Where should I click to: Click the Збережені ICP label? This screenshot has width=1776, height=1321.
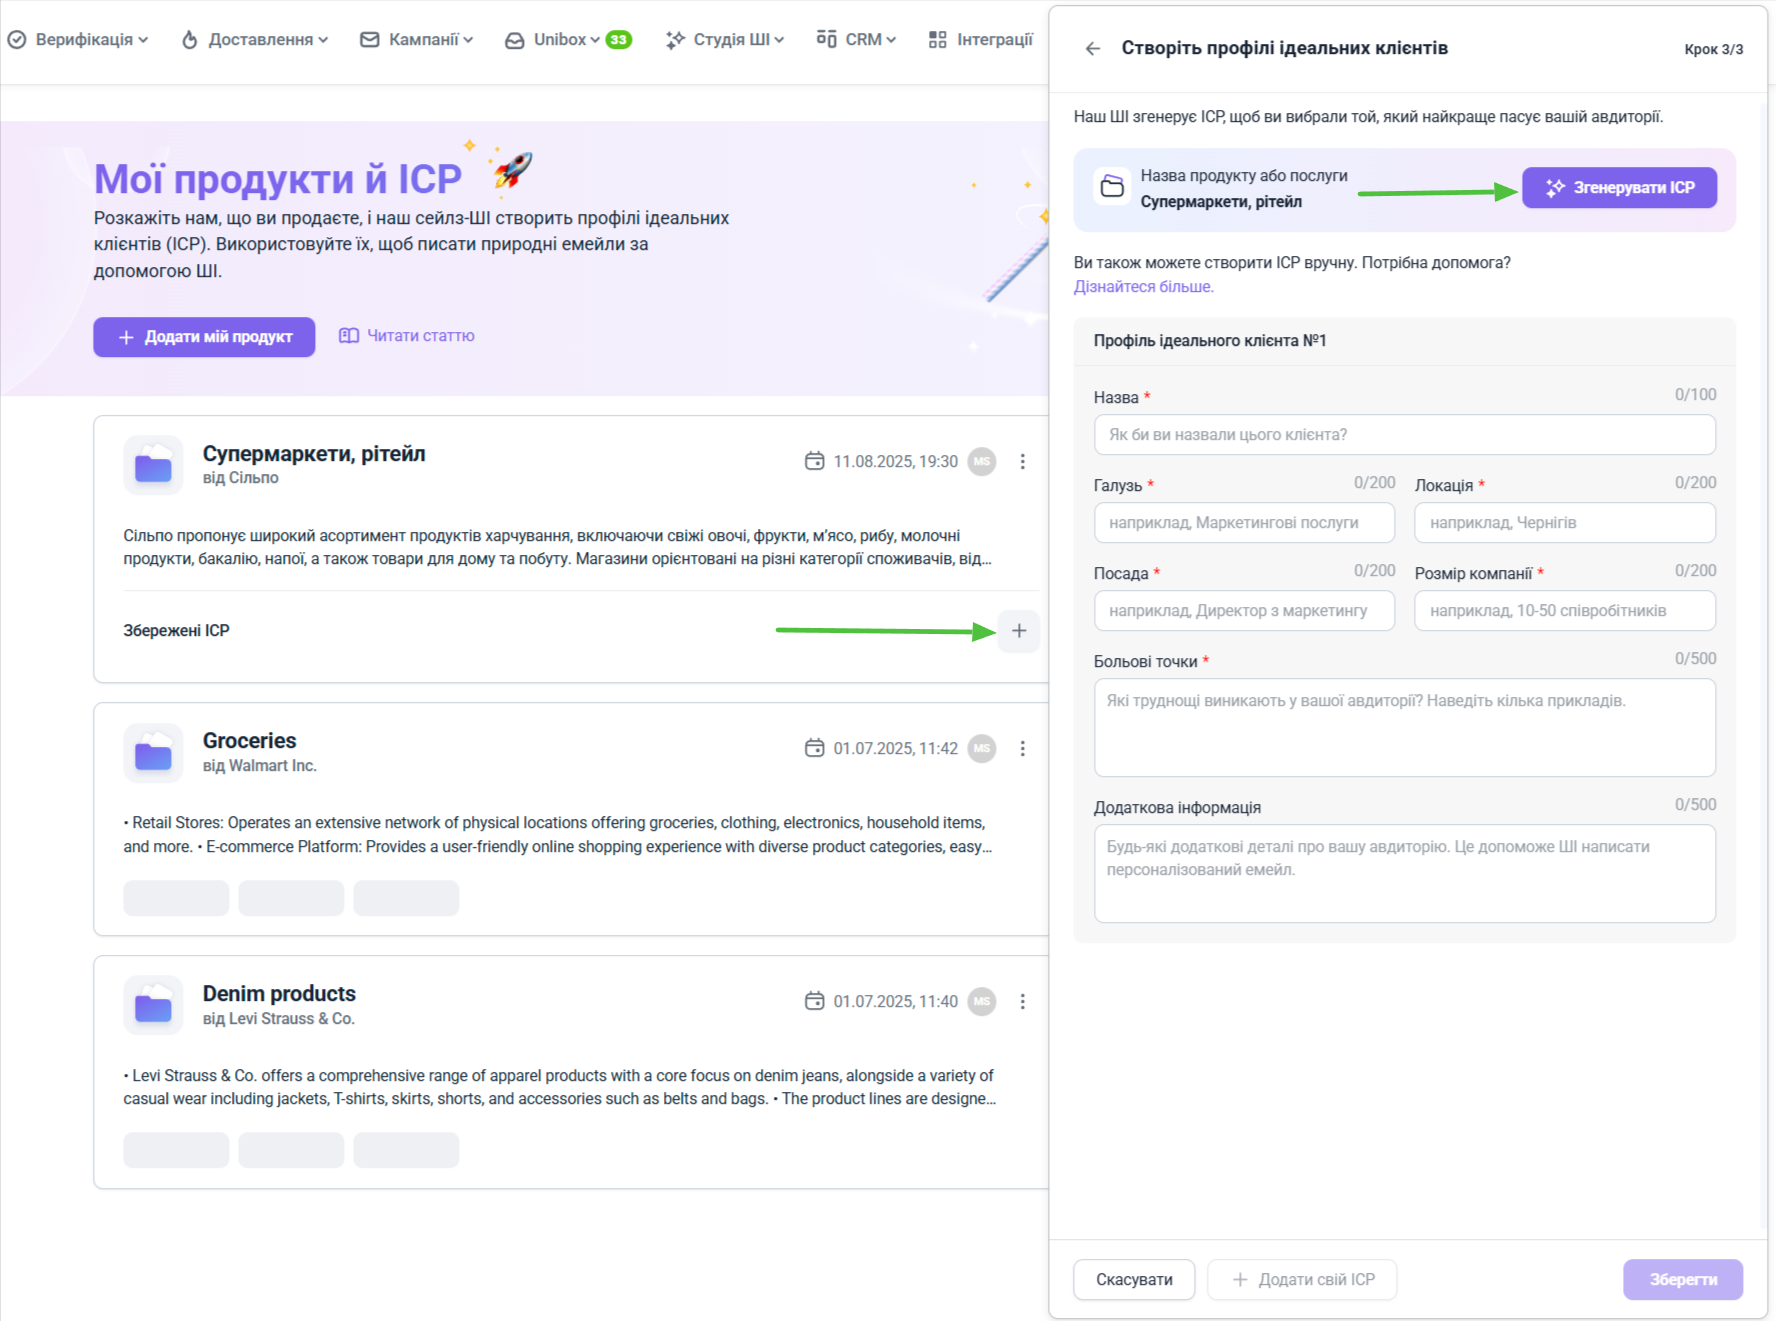pos(176,631)
